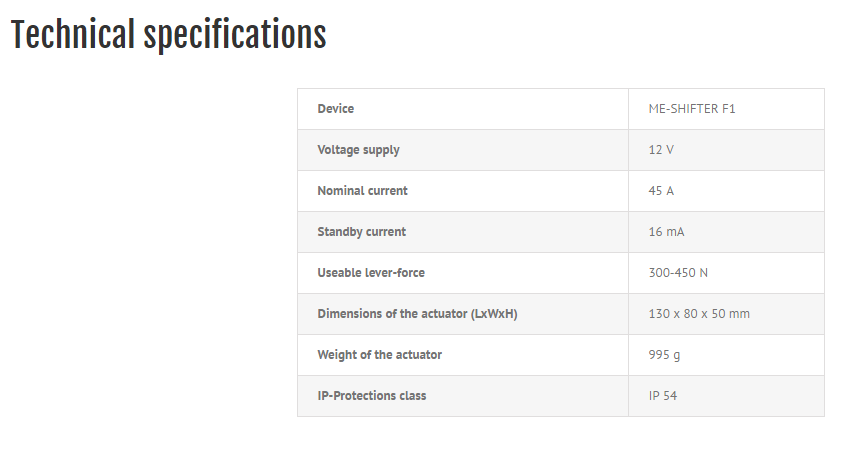
Task: Select the 'Voltage supply' label cell
Action: [x=358, y=150]
